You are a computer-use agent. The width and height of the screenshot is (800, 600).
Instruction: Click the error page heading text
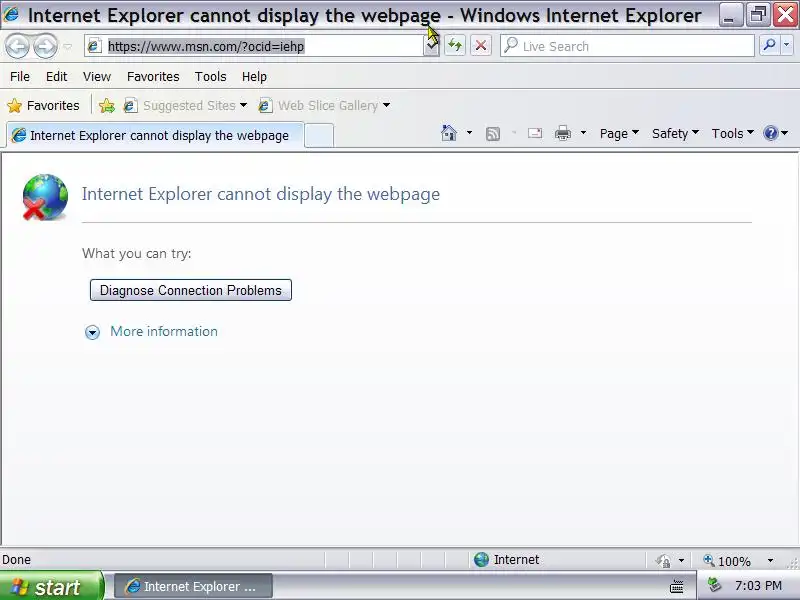coord(261,194)
